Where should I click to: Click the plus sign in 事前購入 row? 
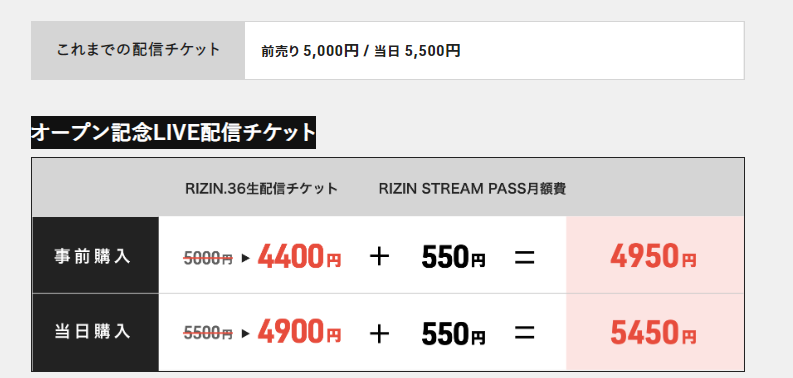click(x=379, y=257)
